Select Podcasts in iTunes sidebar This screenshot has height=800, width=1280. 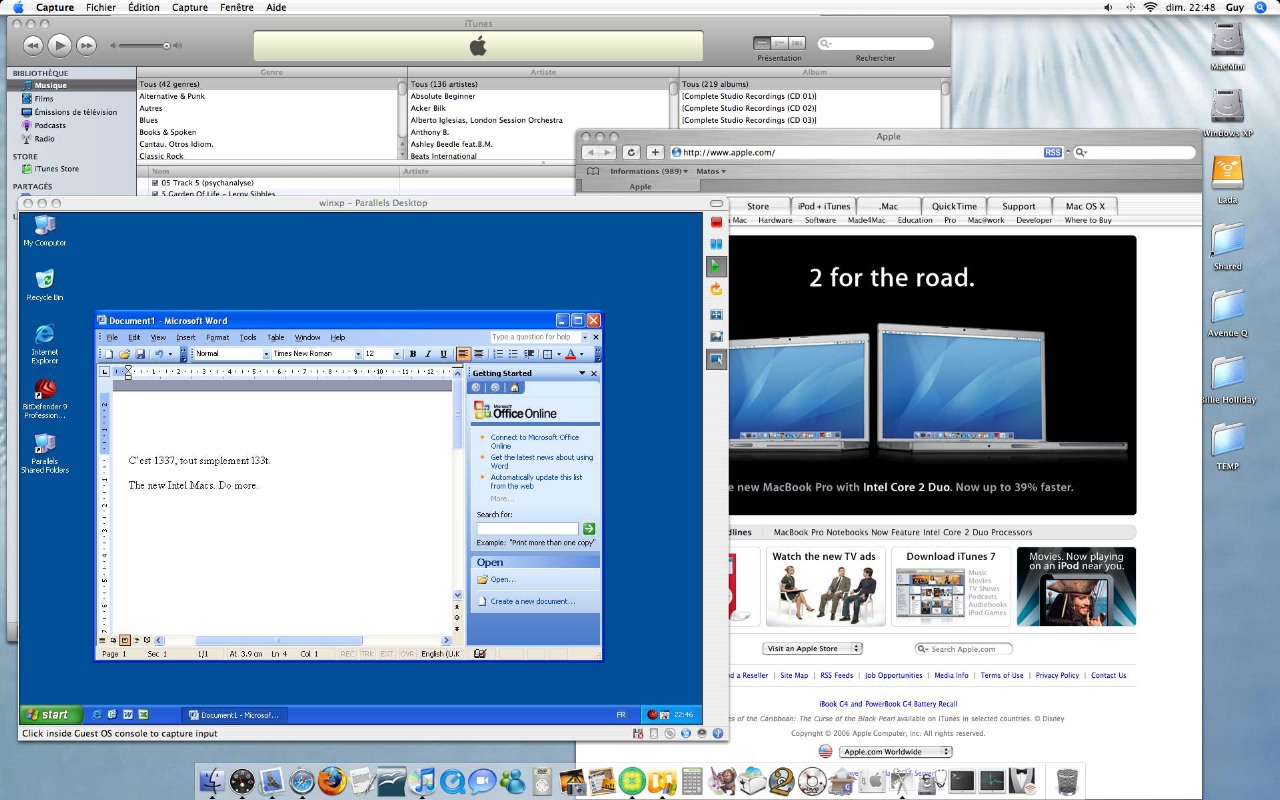pos(50,126)
